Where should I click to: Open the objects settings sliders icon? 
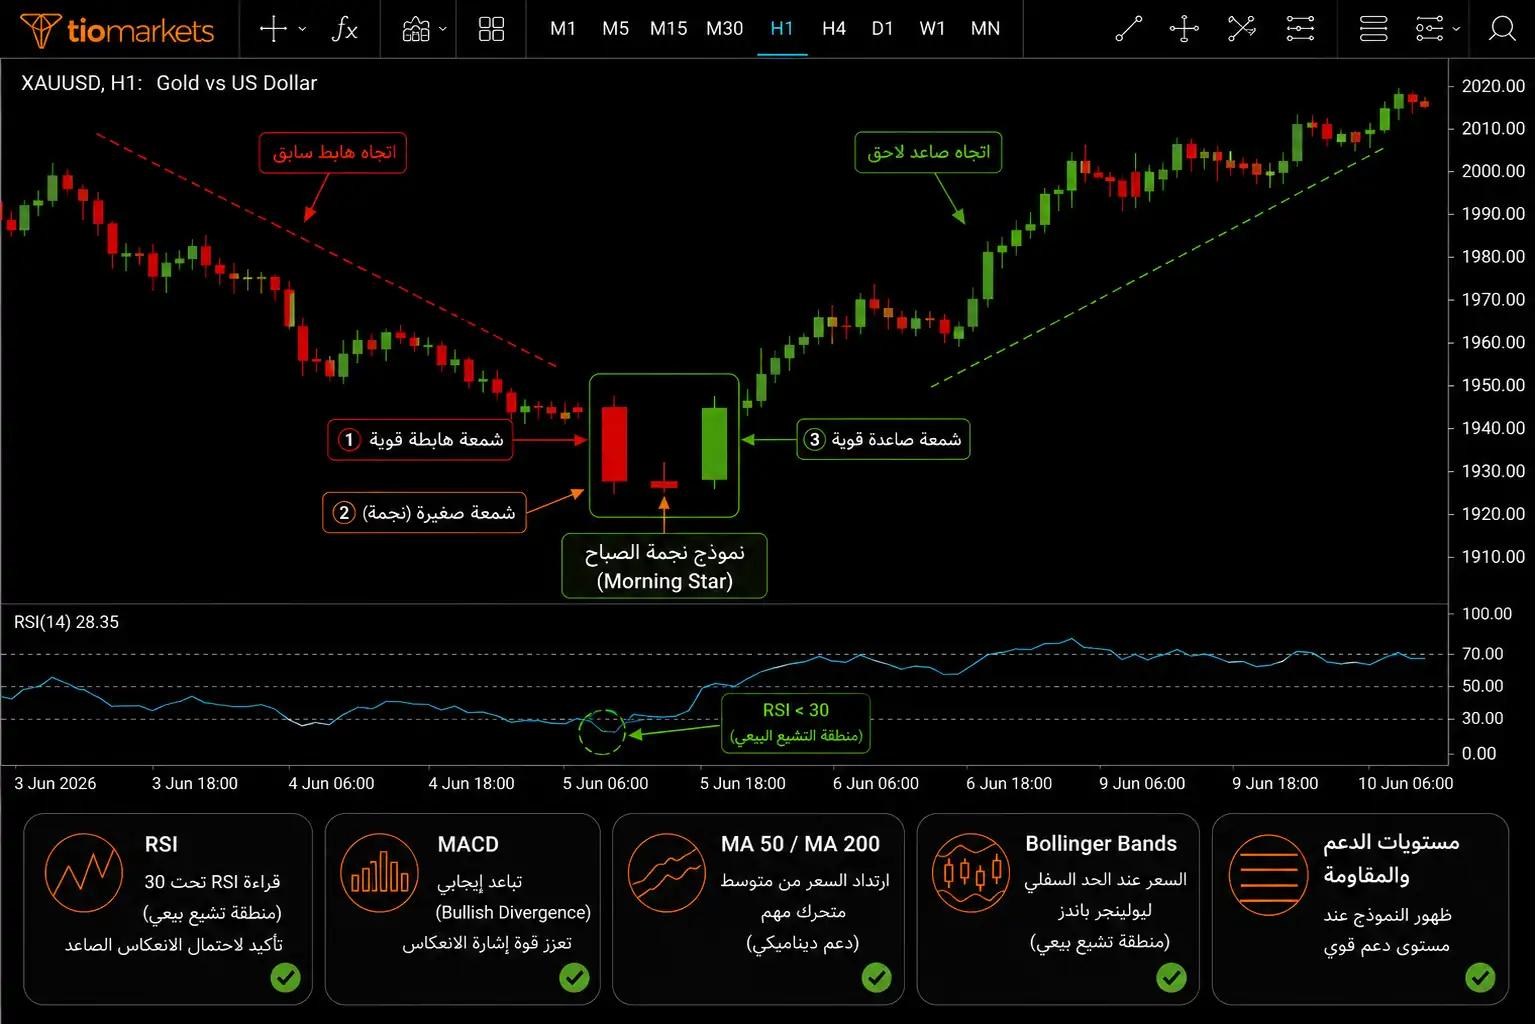1429,29
